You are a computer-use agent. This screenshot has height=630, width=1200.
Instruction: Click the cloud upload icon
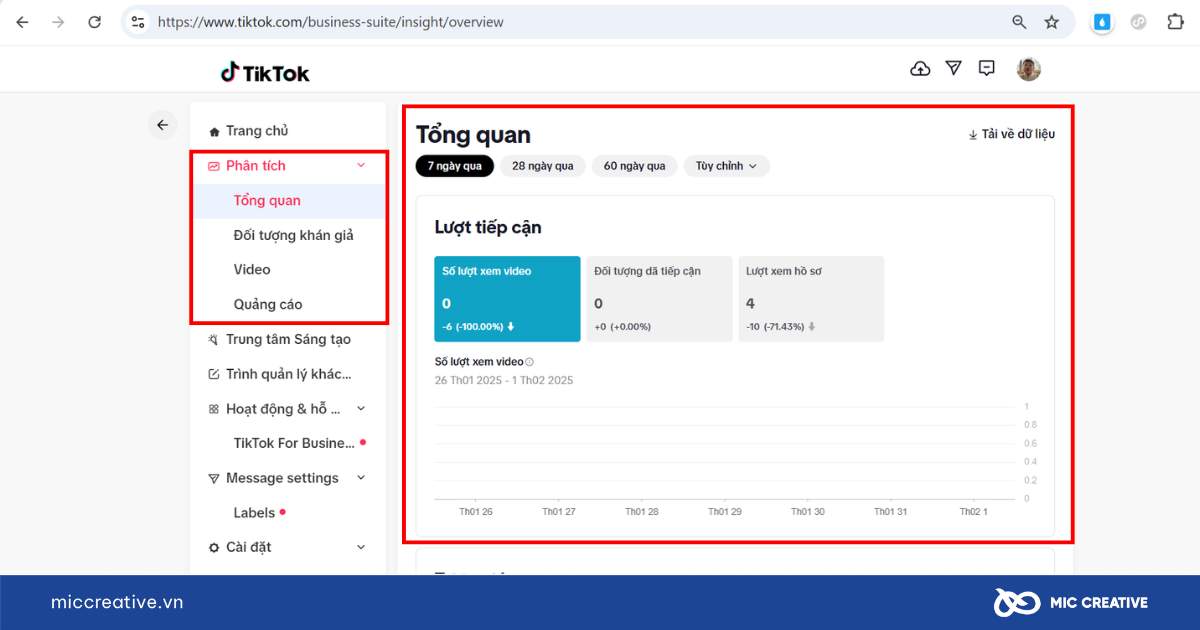point(920,68)
